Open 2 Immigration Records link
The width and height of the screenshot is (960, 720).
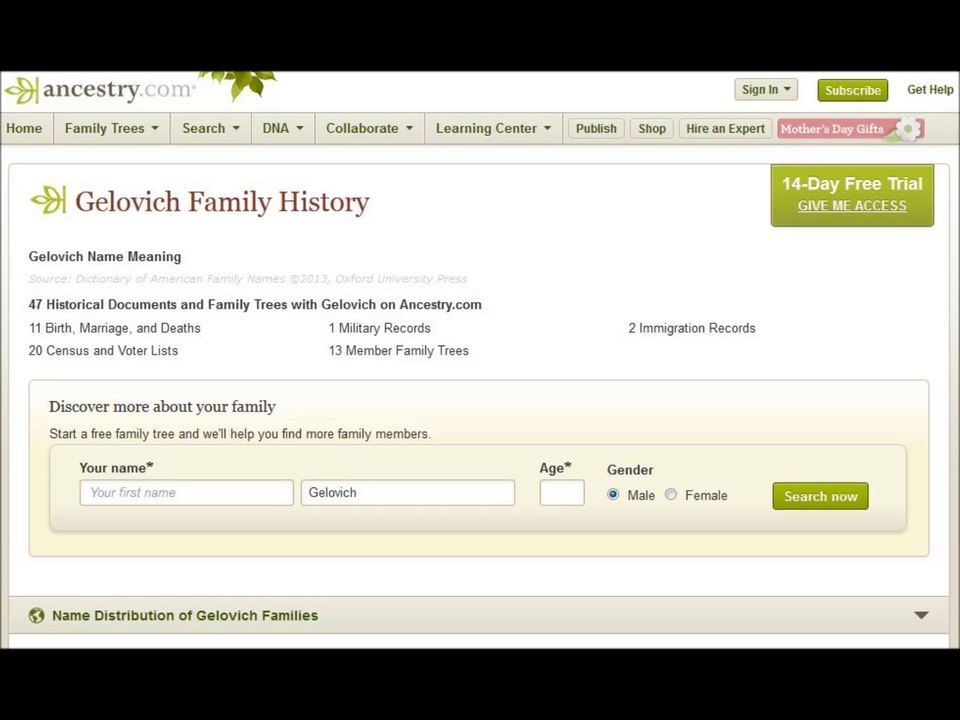692,328
